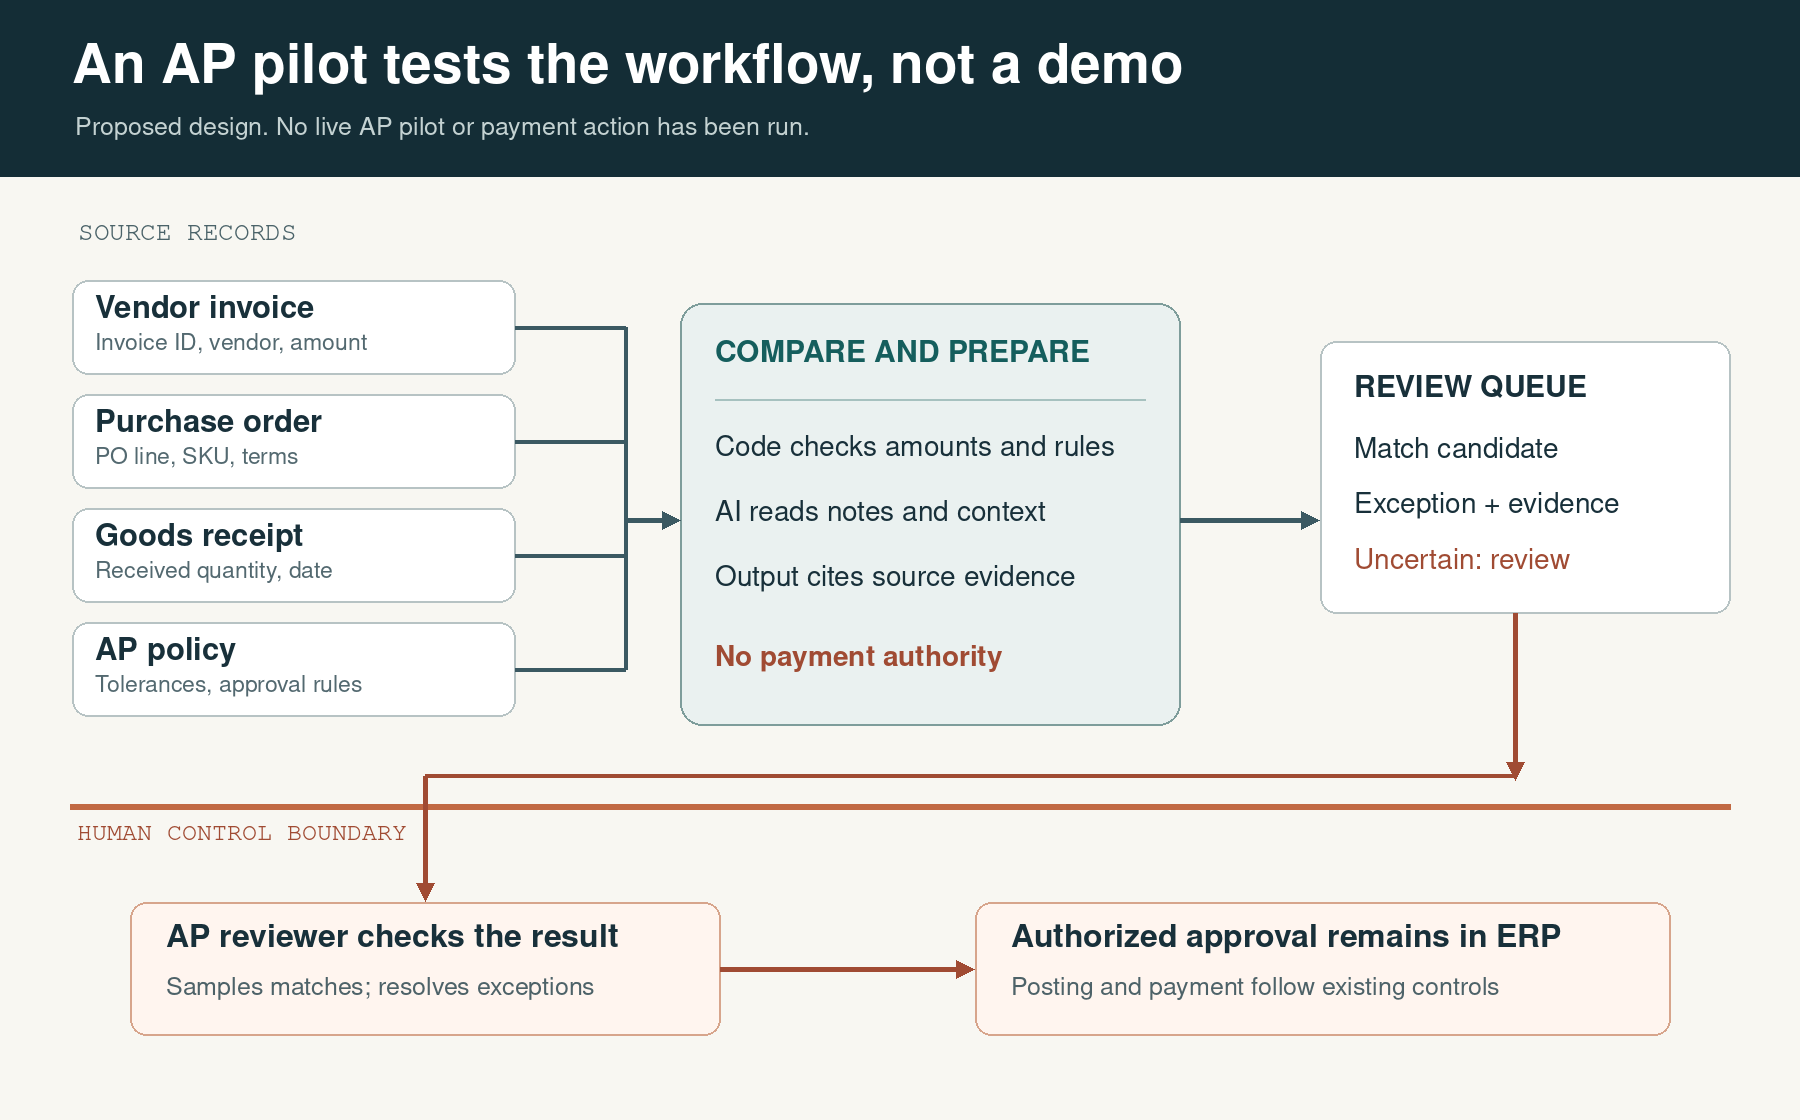The image size is (1800, 1120).
Task: Click 'Received quantity, date' text
Action: tap(213, 570)
